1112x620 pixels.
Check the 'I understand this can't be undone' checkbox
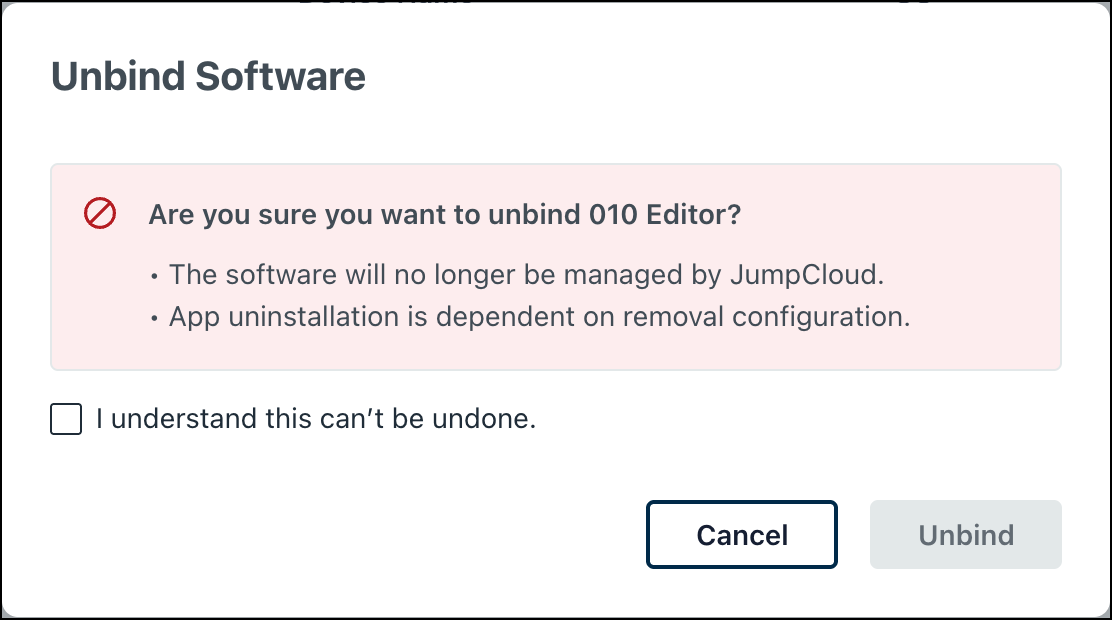coord(66,419)
